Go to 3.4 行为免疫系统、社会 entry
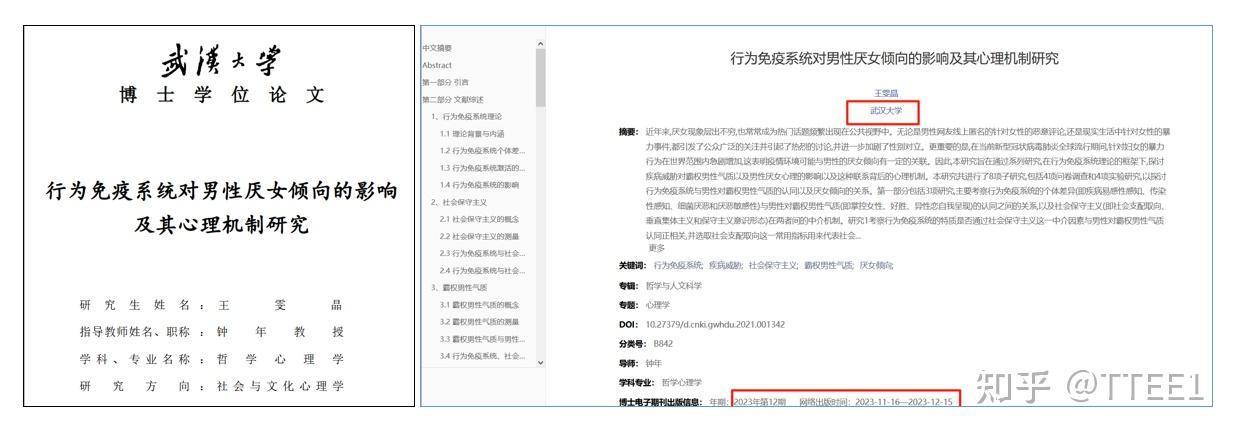This screenshot has height=435, width=1236. pyautogui.click(x=482, y=355)
